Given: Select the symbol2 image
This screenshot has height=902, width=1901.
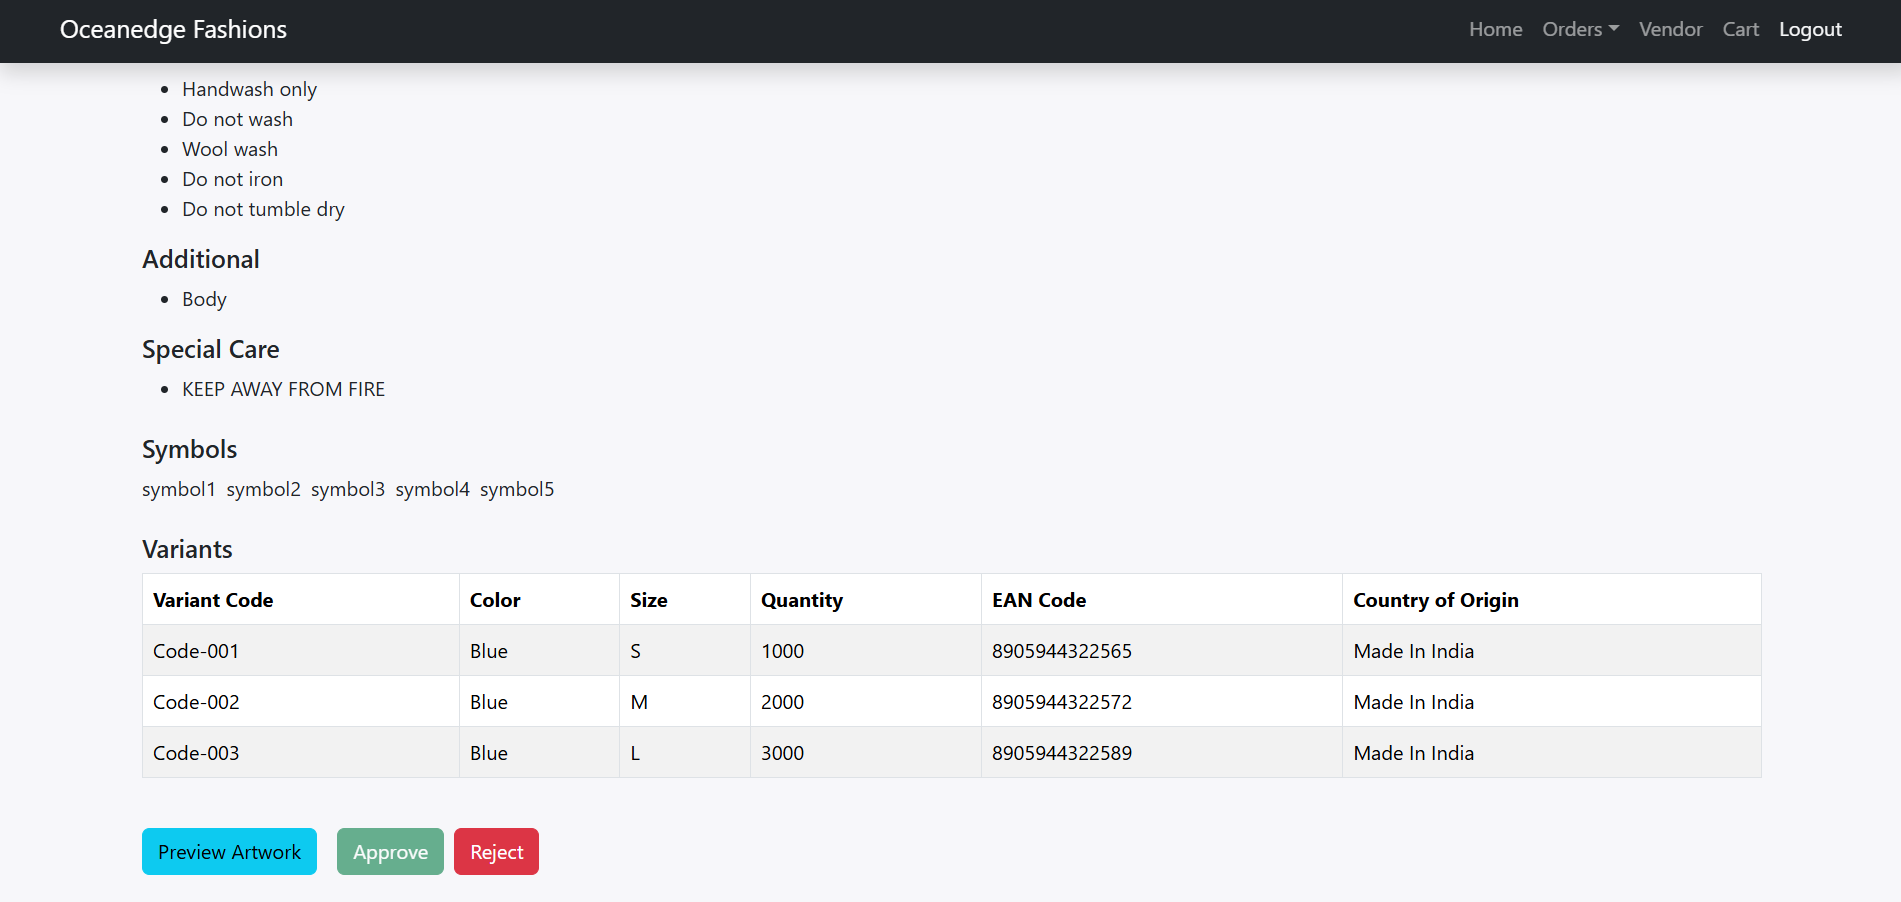Looking at the screenshot, I should [263, 489].
